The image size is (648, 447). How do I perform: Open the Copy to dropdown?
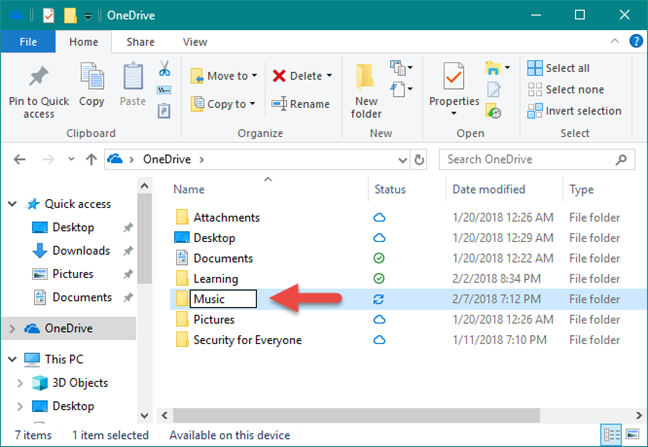(x=252, y=104)
